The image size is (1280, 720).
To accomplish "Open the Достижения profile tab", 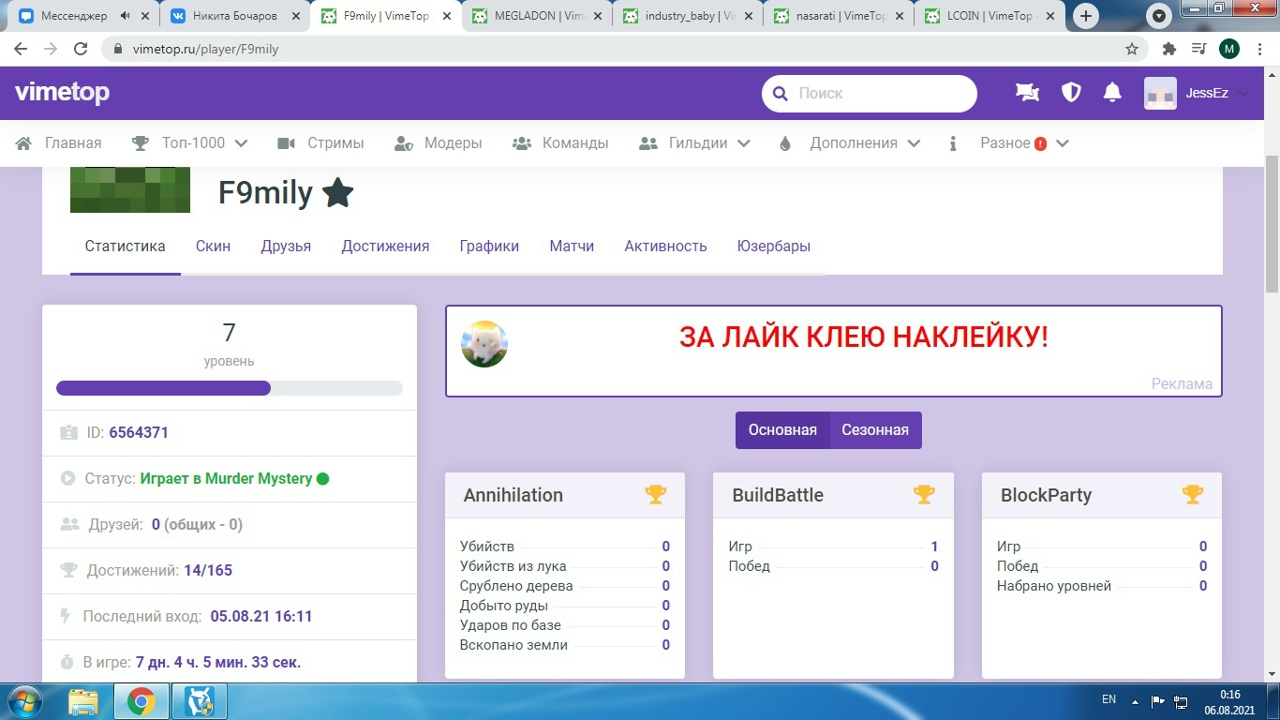I will point(385,246).
